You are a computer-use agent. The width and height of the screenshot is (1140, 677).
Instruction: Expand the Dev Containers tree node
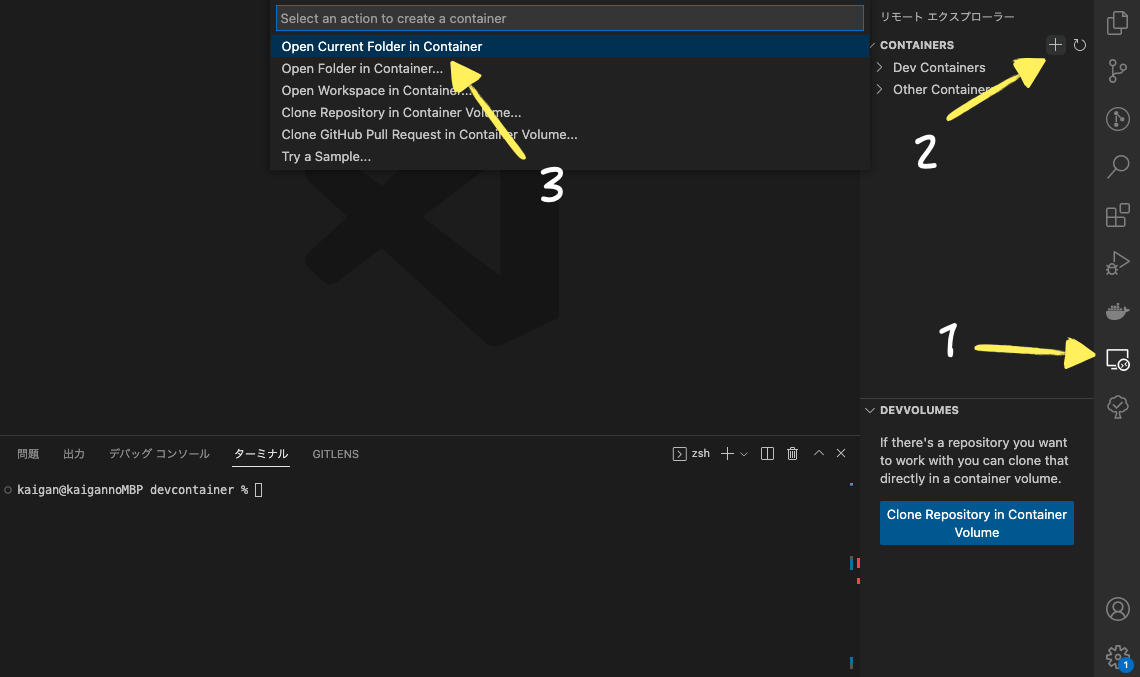tap(880, 68)
